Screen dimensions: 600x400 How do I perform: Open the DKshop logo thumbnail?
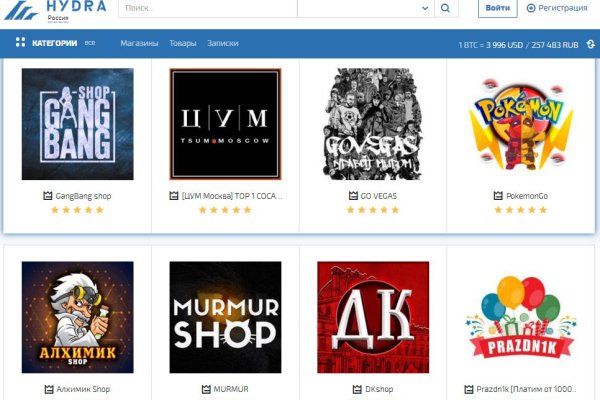tap(373, 317)
